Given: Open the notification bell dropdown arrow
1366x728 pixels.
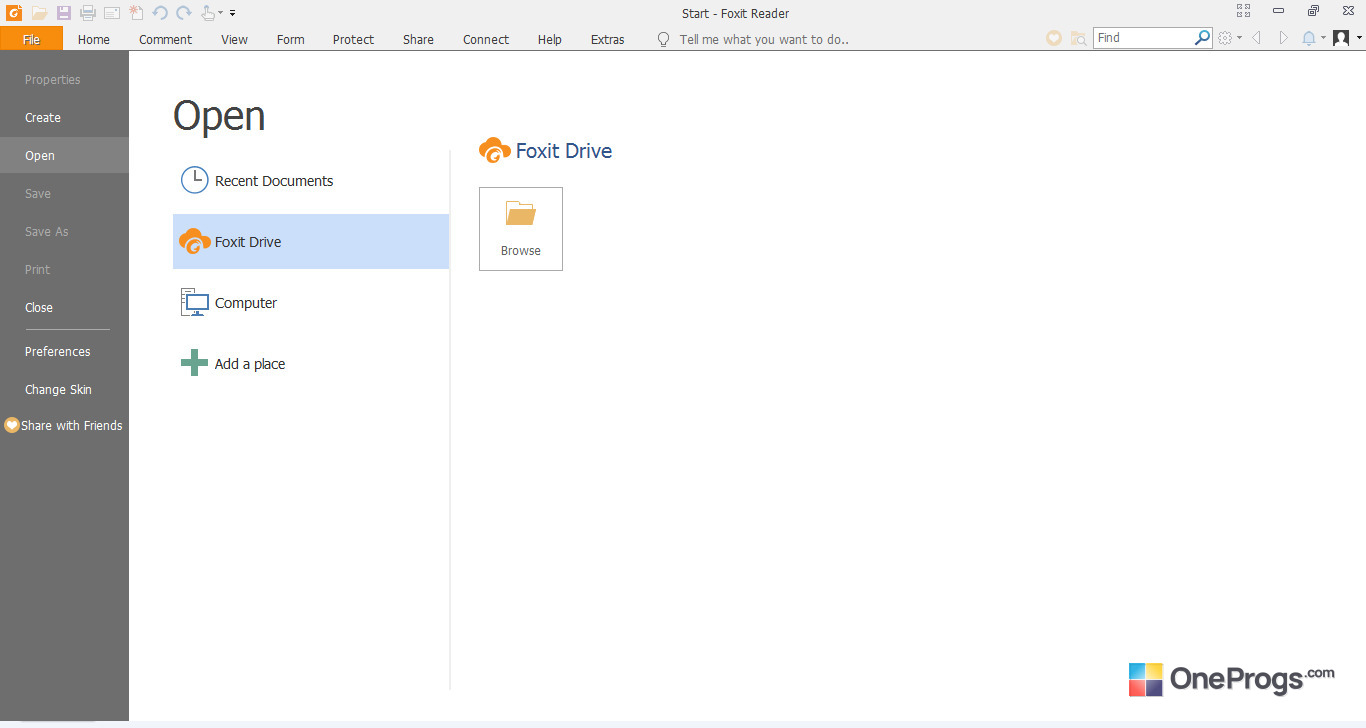Looking at the screenshot, I should point(1323,38).
